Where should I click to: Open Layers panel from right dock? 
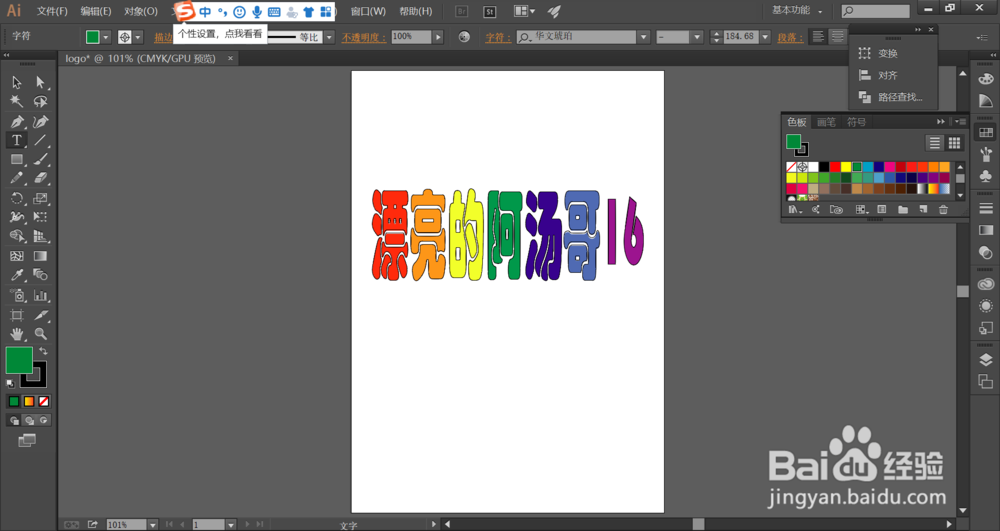tap(985, 360)
